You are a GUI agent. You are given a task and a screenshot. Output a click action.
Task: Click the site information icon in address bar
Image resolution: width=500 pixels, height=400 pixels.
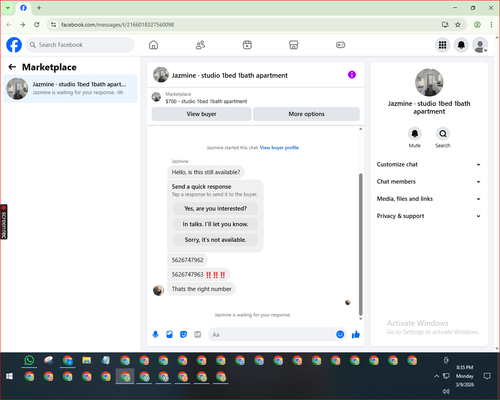click(x=53, y=25)
